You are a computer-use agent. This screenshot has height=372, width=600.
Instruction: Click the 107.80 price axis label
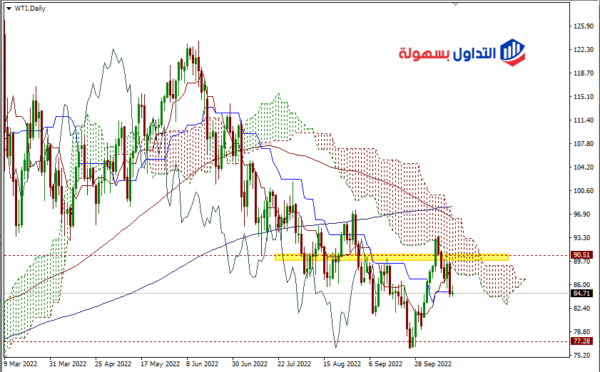[583, 144]
